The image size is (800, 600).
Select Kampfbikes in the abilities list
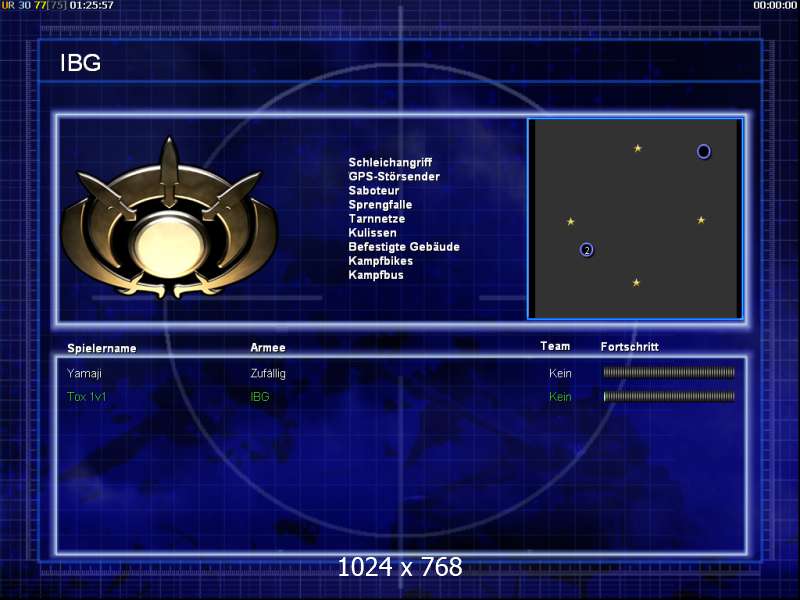[380, 261]
